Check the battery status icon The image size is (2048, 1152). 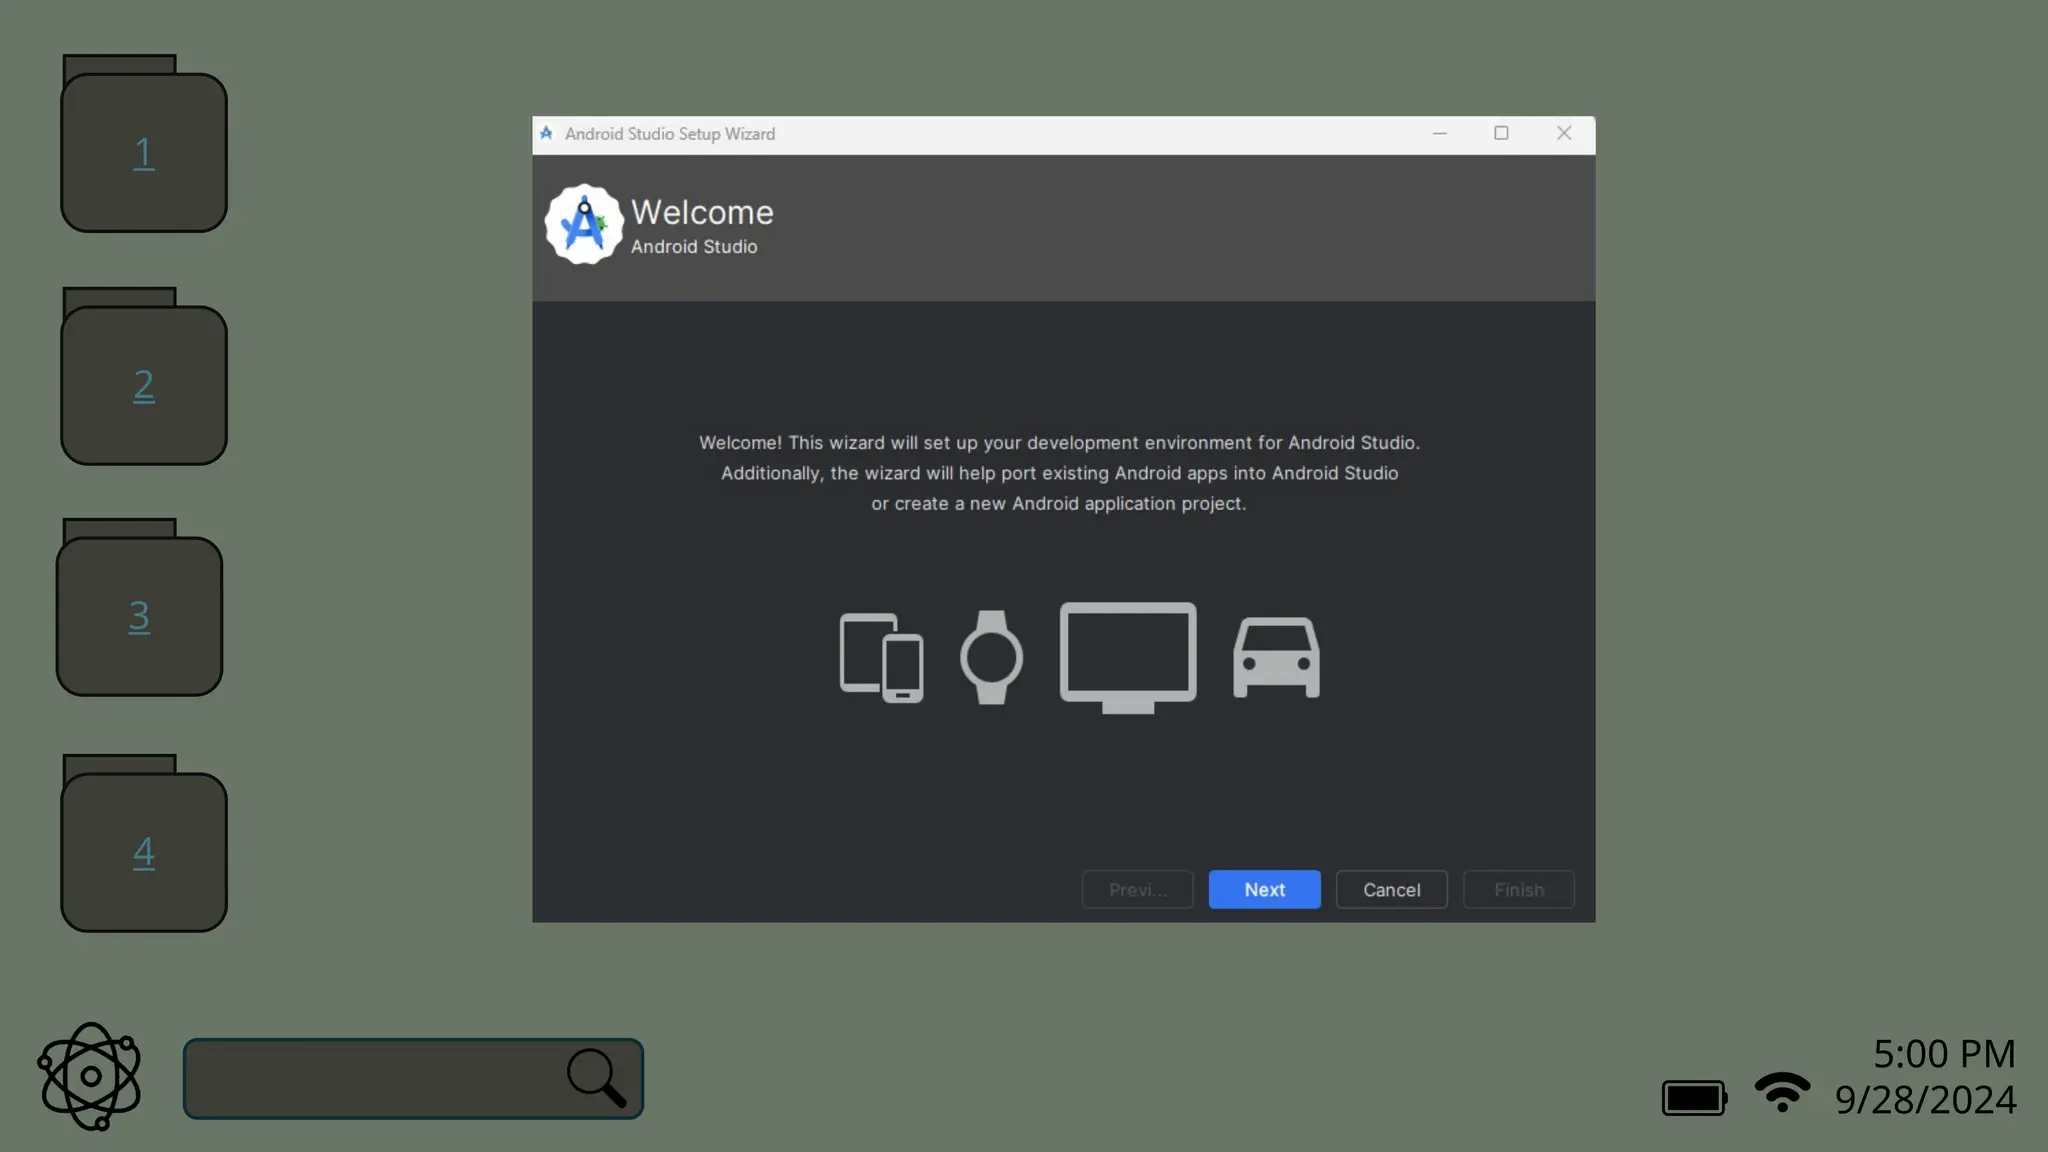pos(1694,1097)
